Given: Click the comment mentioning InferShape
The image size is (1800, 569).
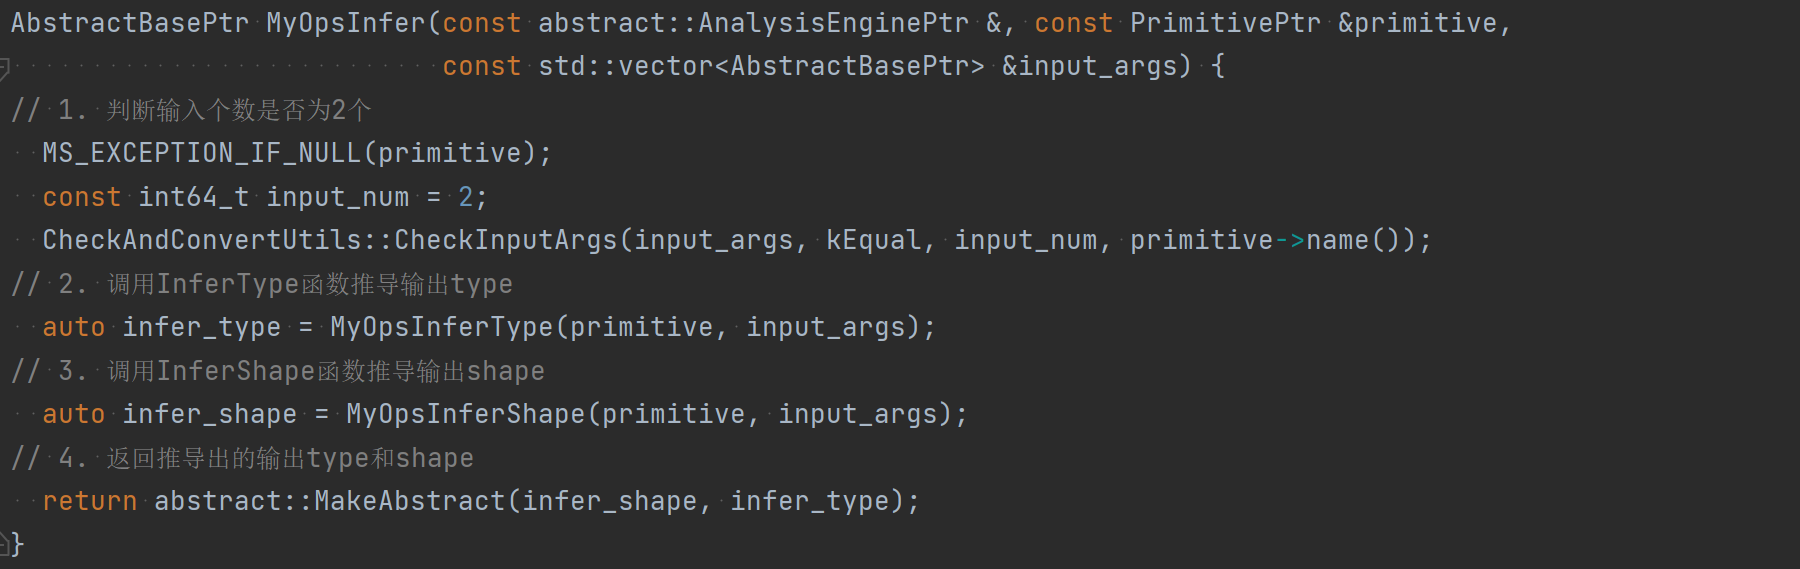Looking at the screenshot, I should 278,371.
